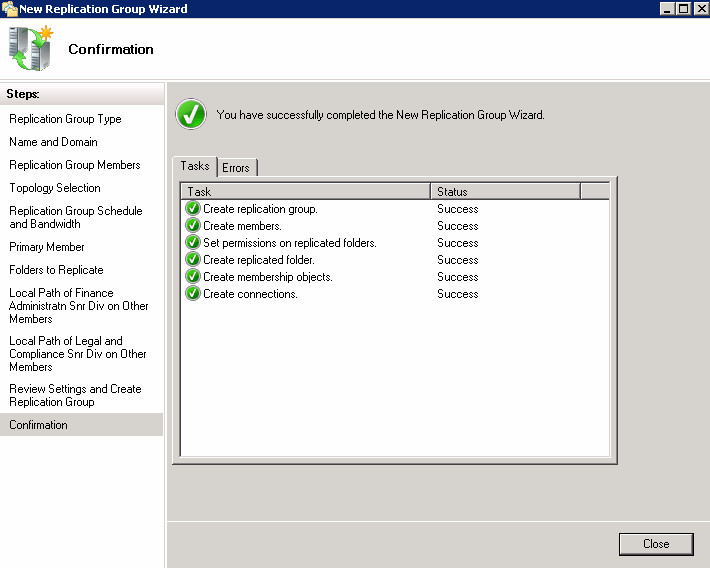Close the wizard with the title bar X
Viewport: 710px width, 568px height.
[701, 9]
